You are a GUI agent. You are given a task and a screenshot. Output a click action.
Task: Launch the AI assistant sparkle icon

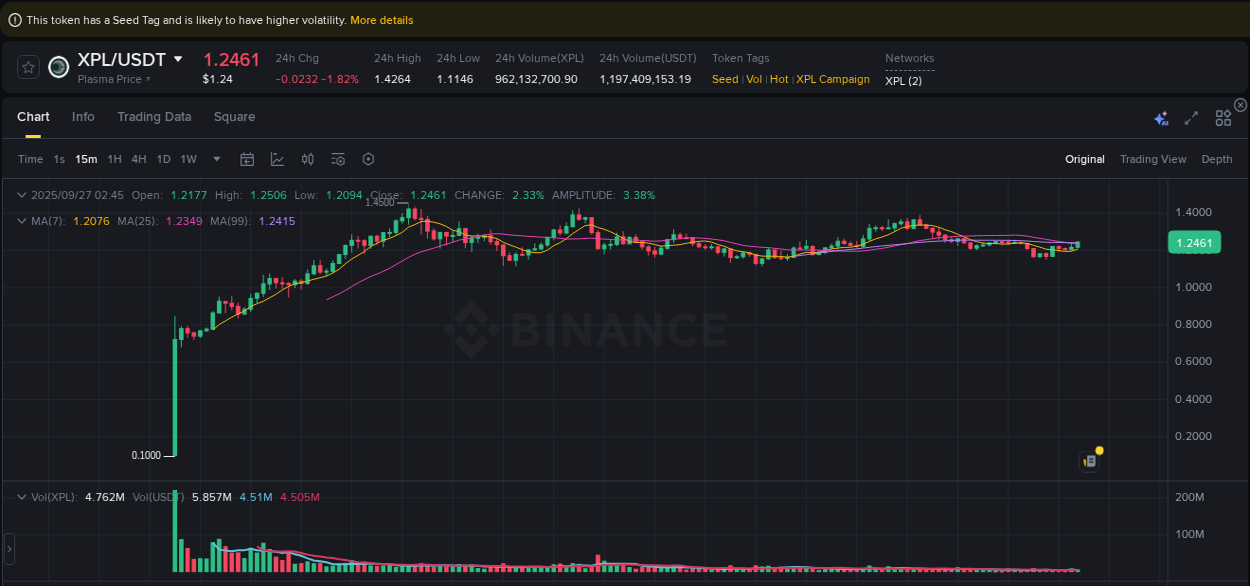coord(1161,117)
